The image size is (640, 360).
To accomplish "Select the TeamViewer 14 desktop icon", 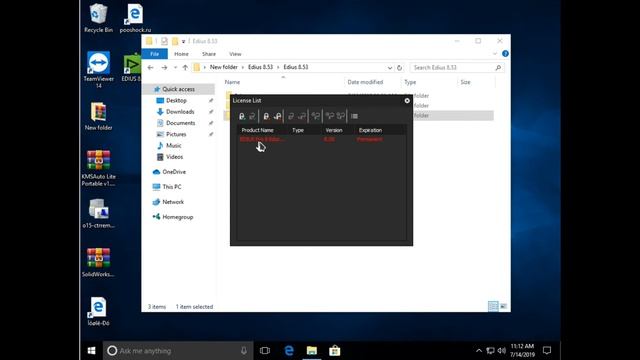I will (x=98, y=69).
